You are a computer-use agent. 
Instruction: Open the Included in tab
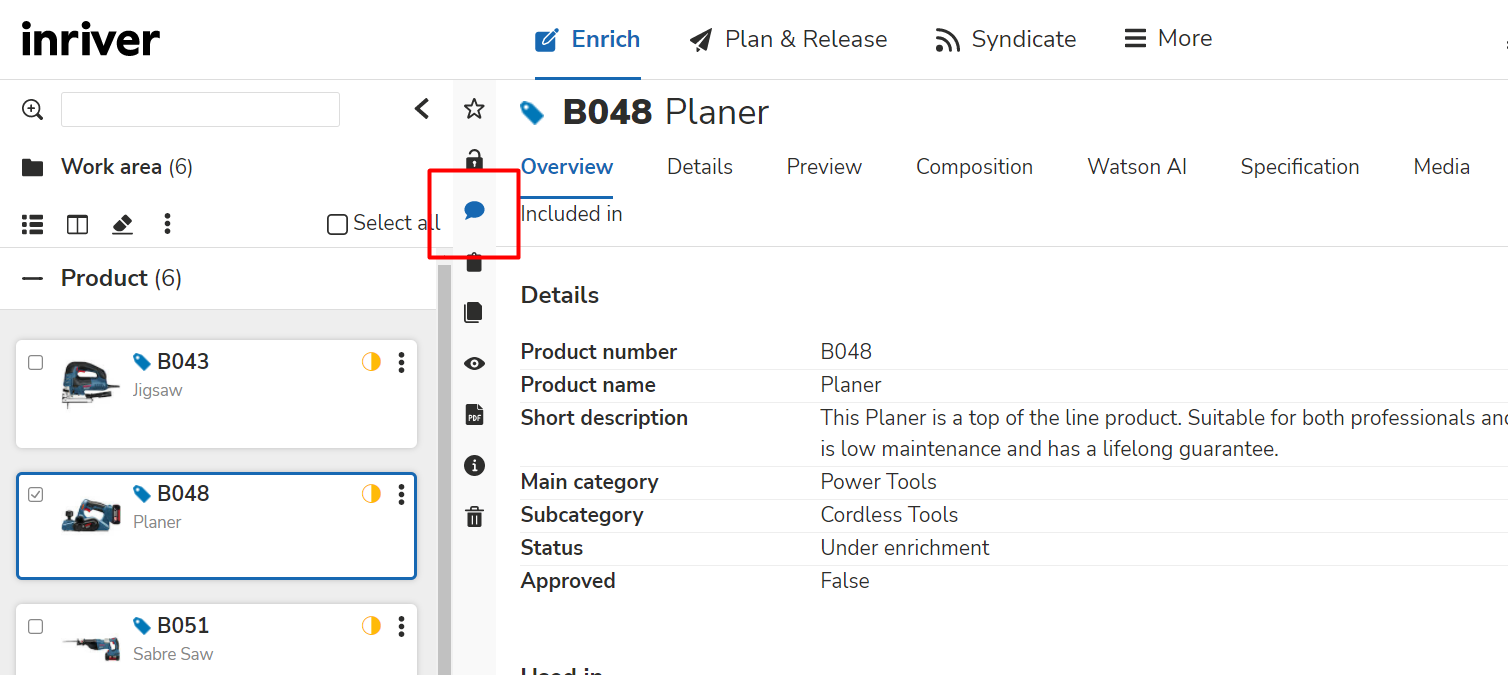572,214
